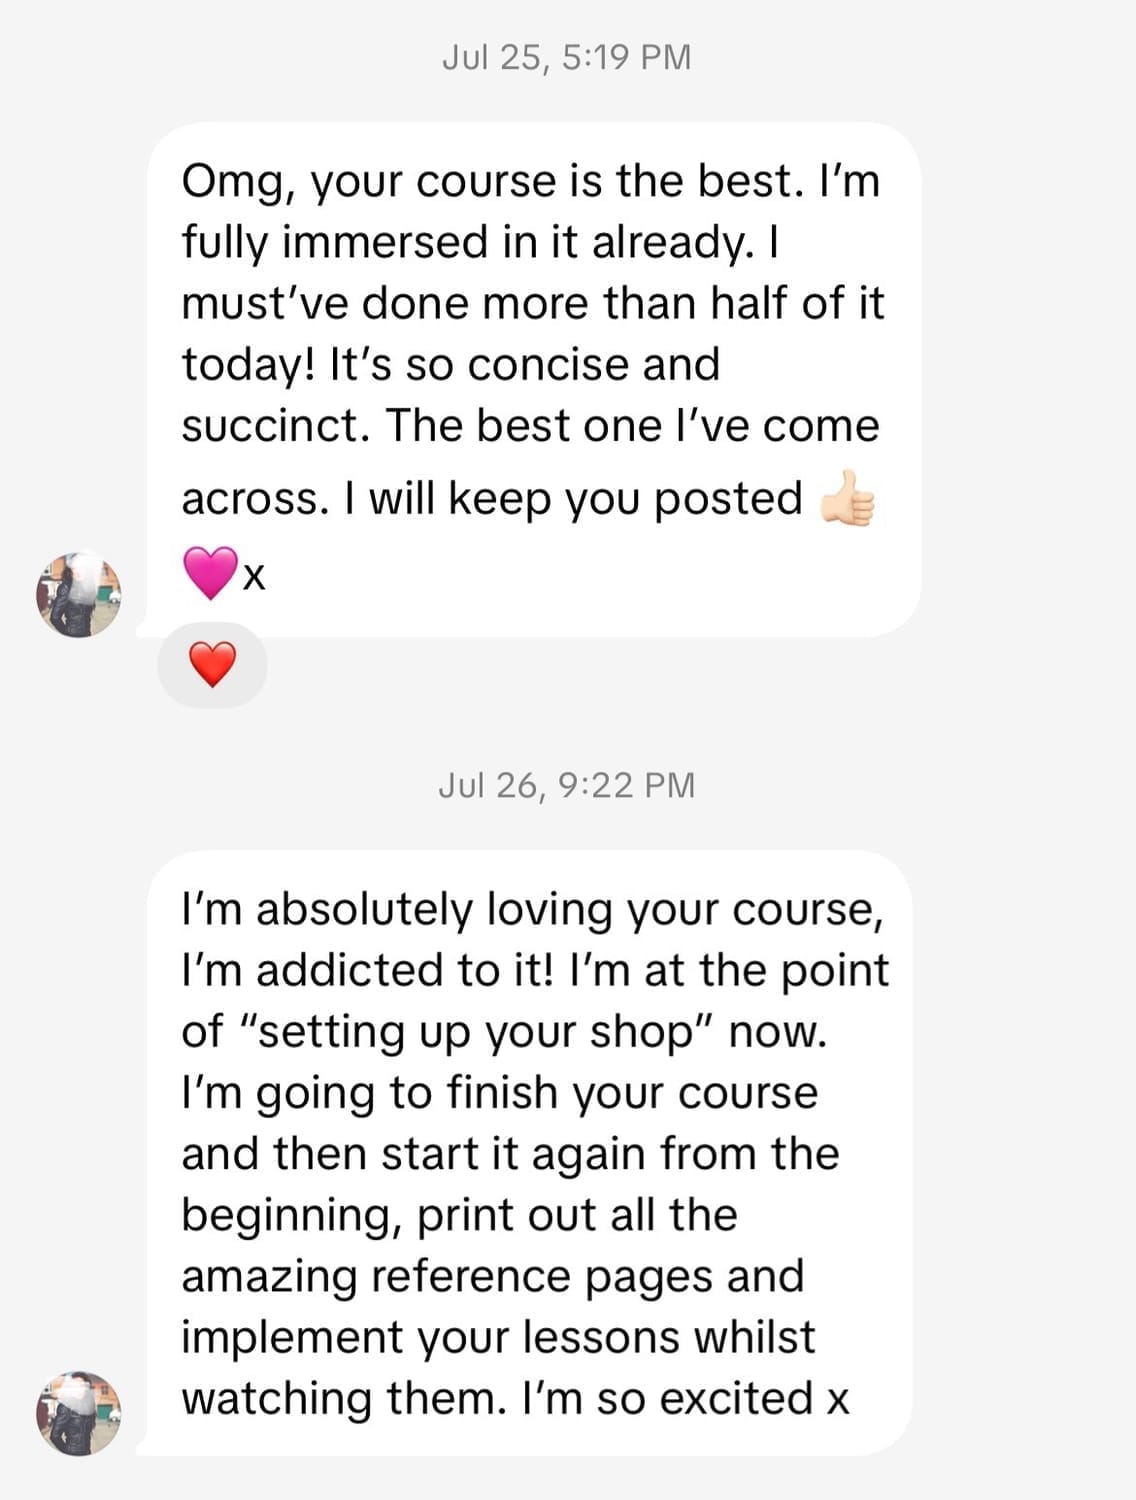Screen dimensions: 1136x1500
Task: Click the thumbs up emoji in the message
Action: [848, 498]
